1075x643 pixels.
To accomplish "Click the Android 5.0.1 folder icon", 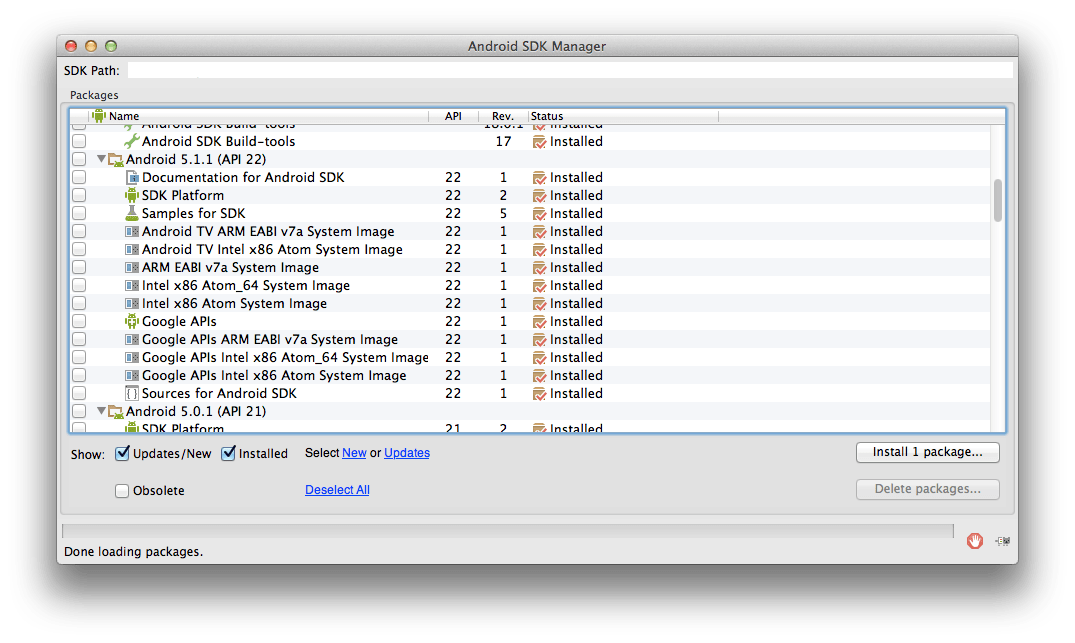I will pyautogui.click(x=116, y=412).
